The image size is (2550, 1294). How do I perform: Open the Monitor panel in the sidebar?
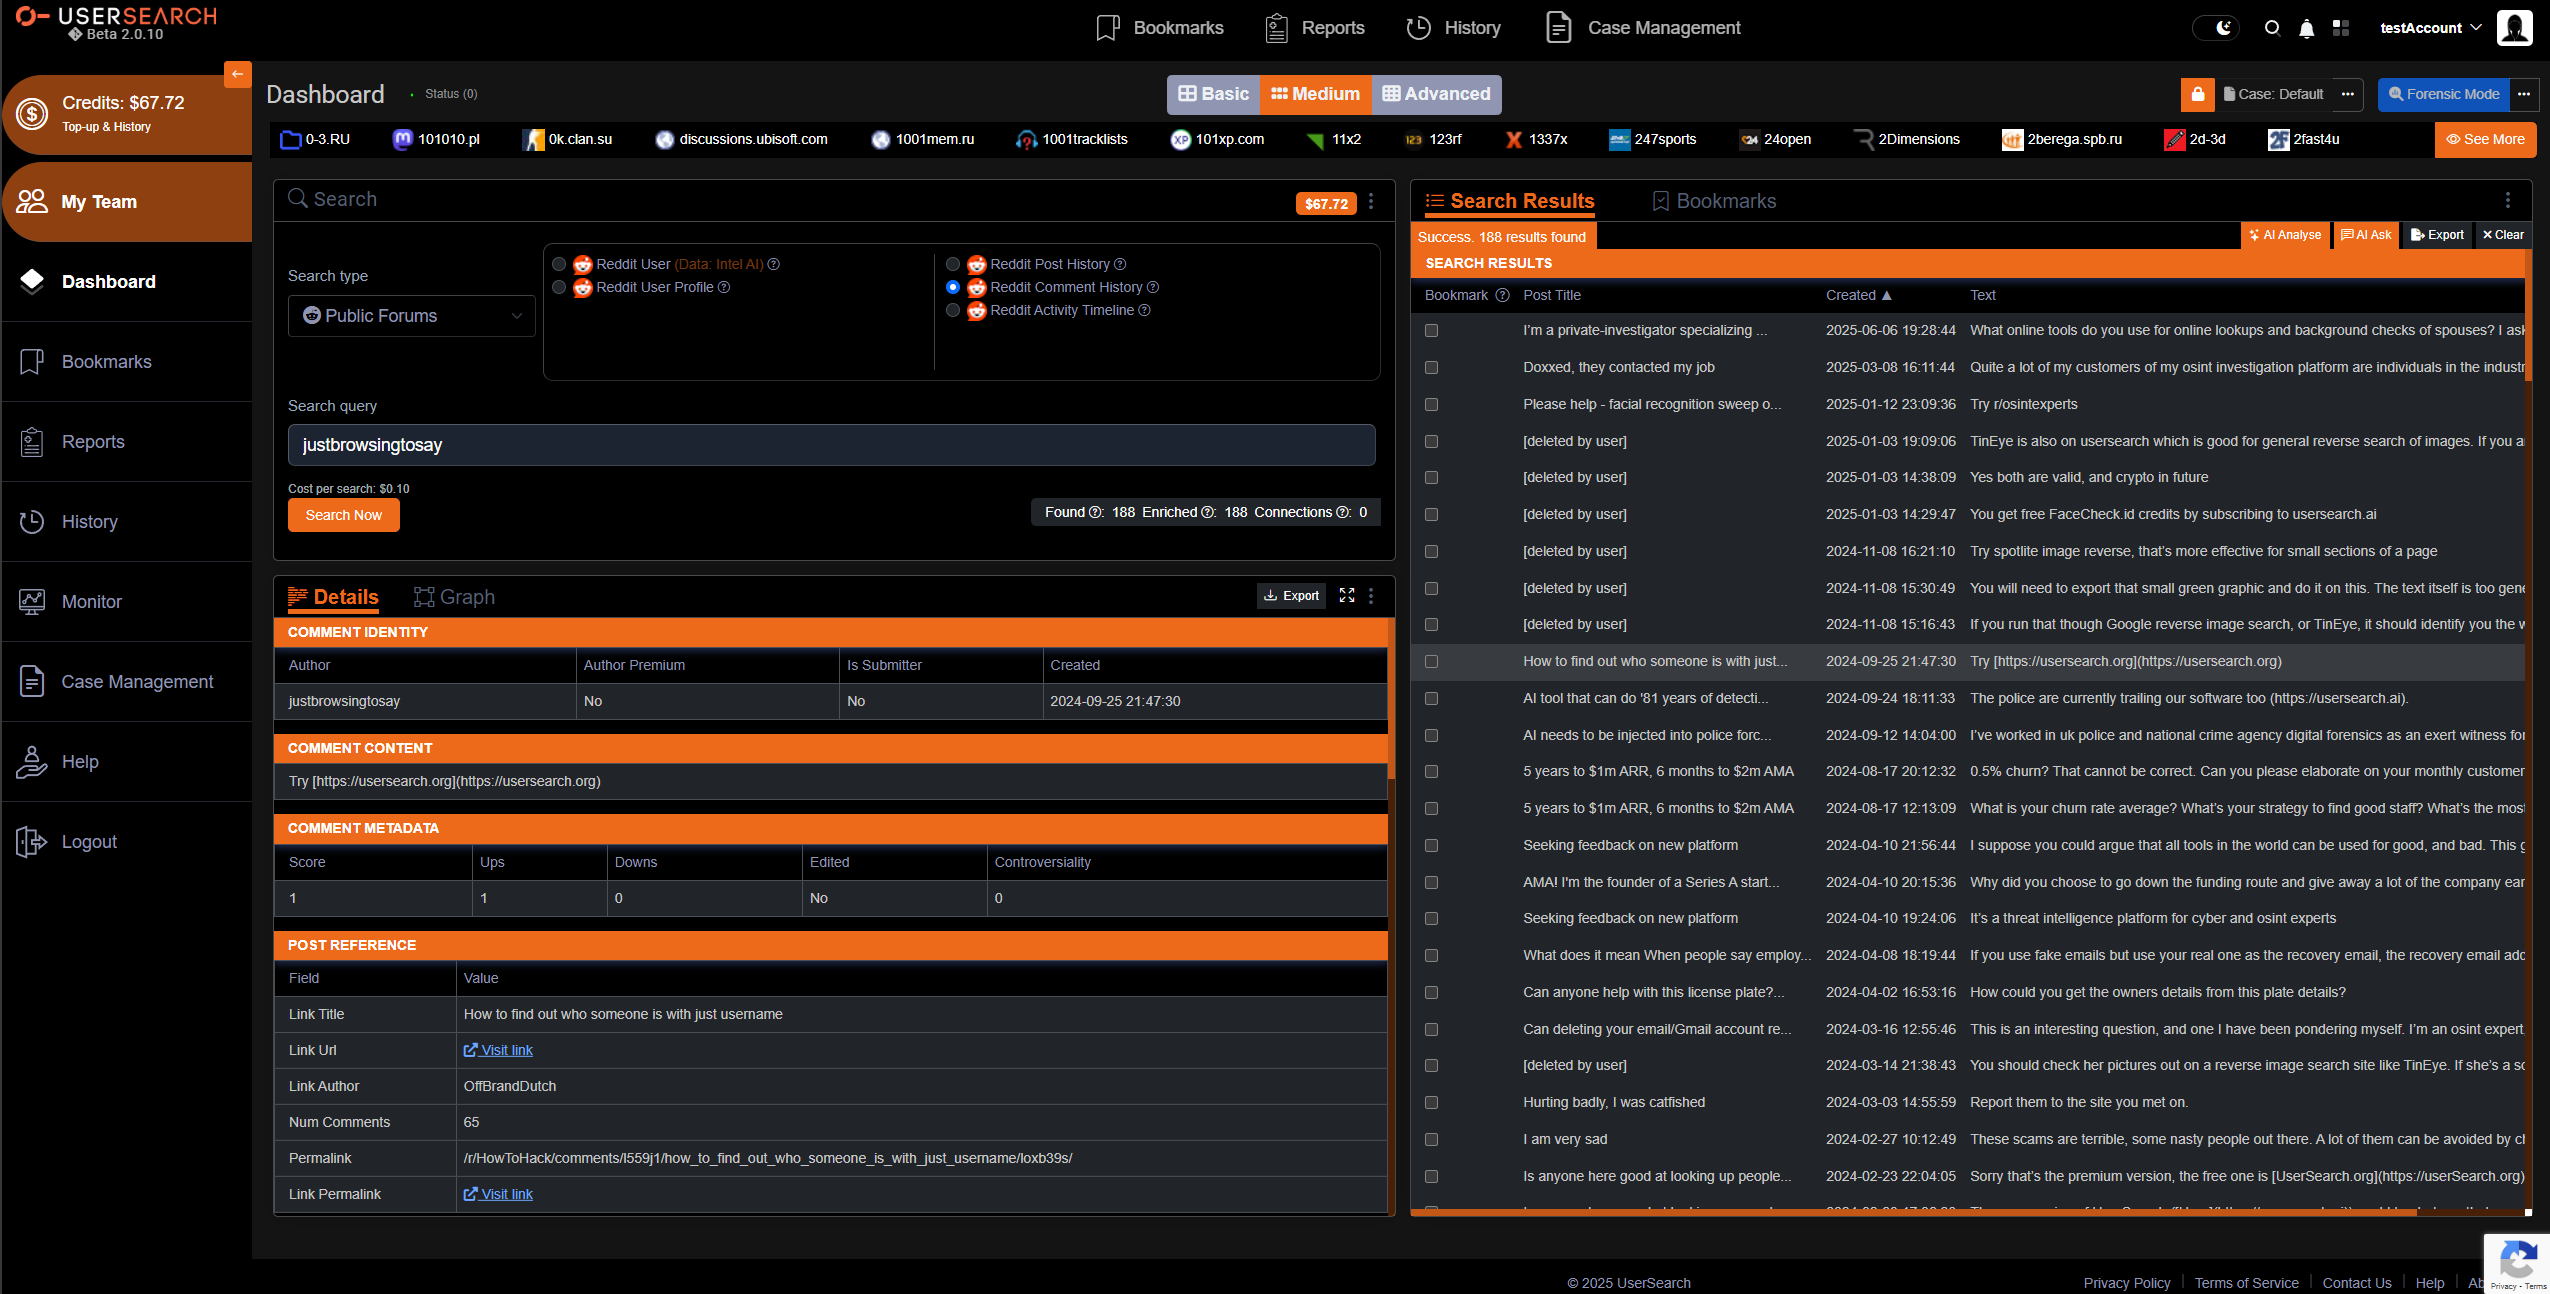tap(91, 601)
